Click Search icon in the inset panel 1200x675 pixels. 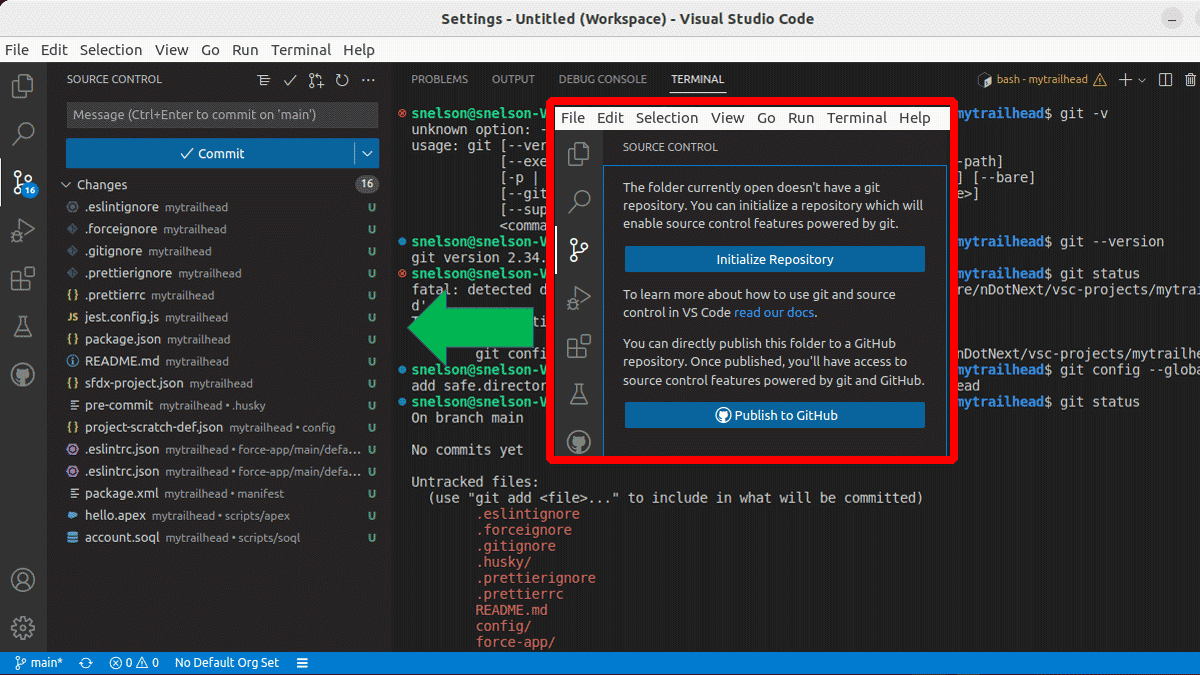coord(578,202)
